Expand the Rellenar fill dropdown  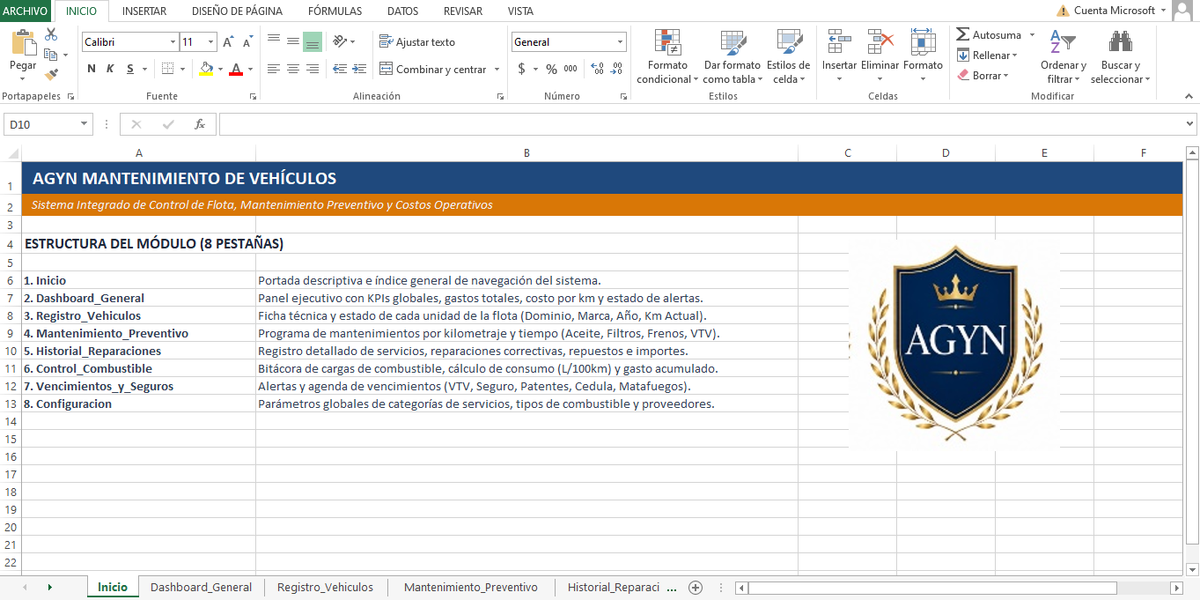(1015, 55)
